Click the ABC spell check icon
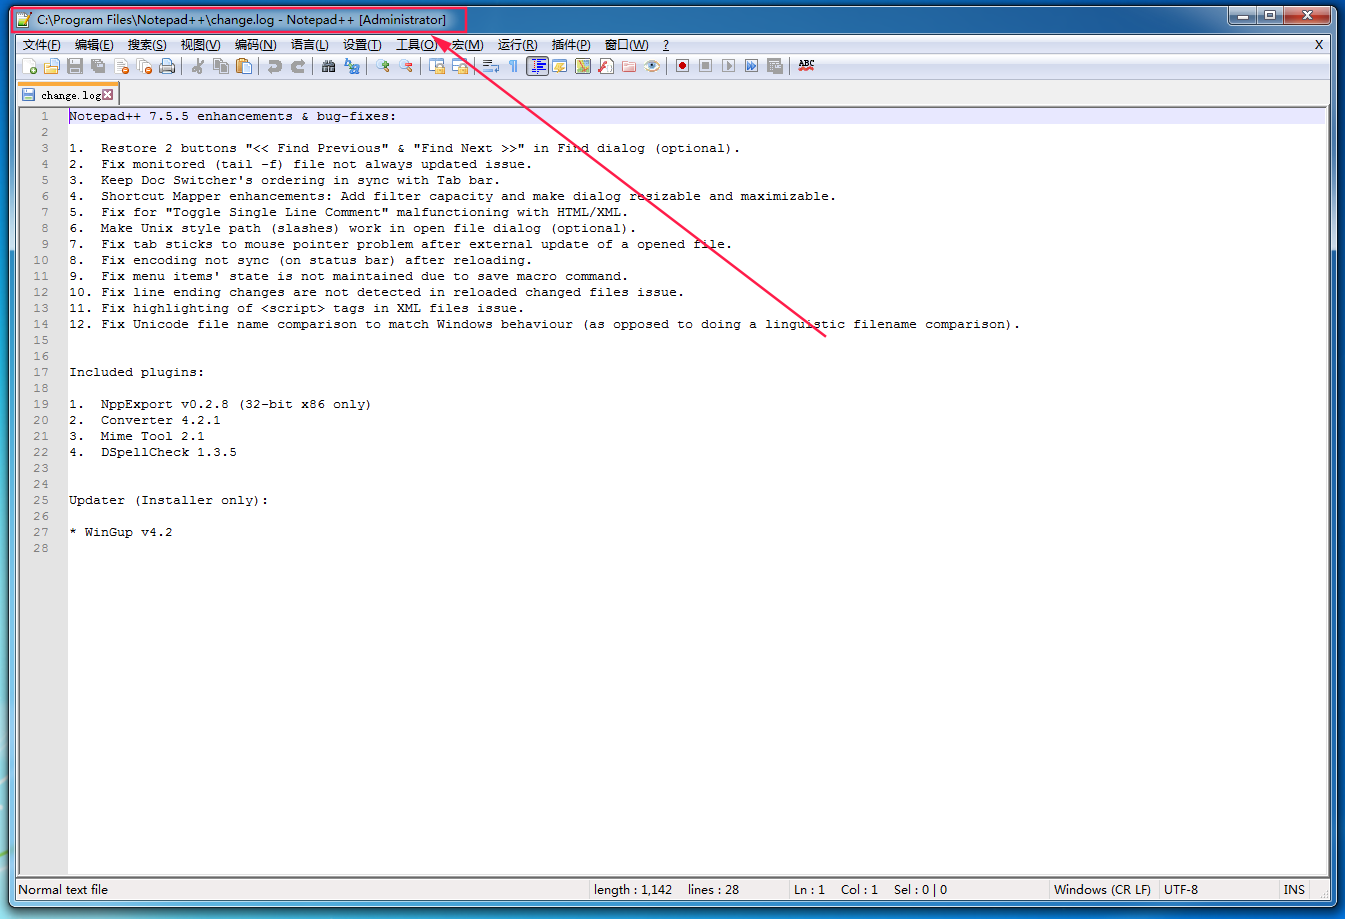This screenshot has height=919, width=1345. point(806,66)
